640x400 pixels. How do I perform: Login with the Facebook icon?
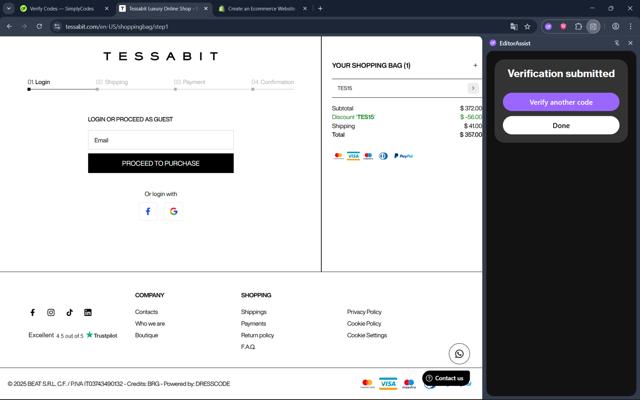pos(148,211)
